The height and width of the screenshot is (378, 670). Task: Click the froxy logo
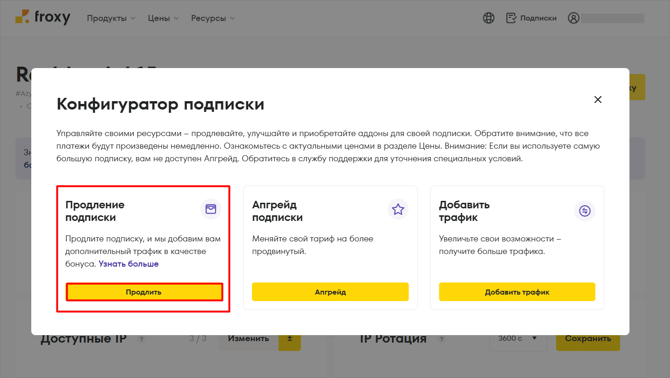43,18
